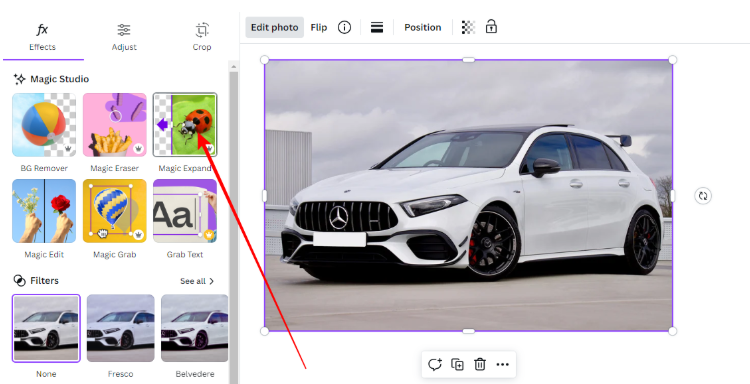The height and width of the screenshot is (384, 750).
Task: Click the add comment icon below image
Action: point(435,364)
